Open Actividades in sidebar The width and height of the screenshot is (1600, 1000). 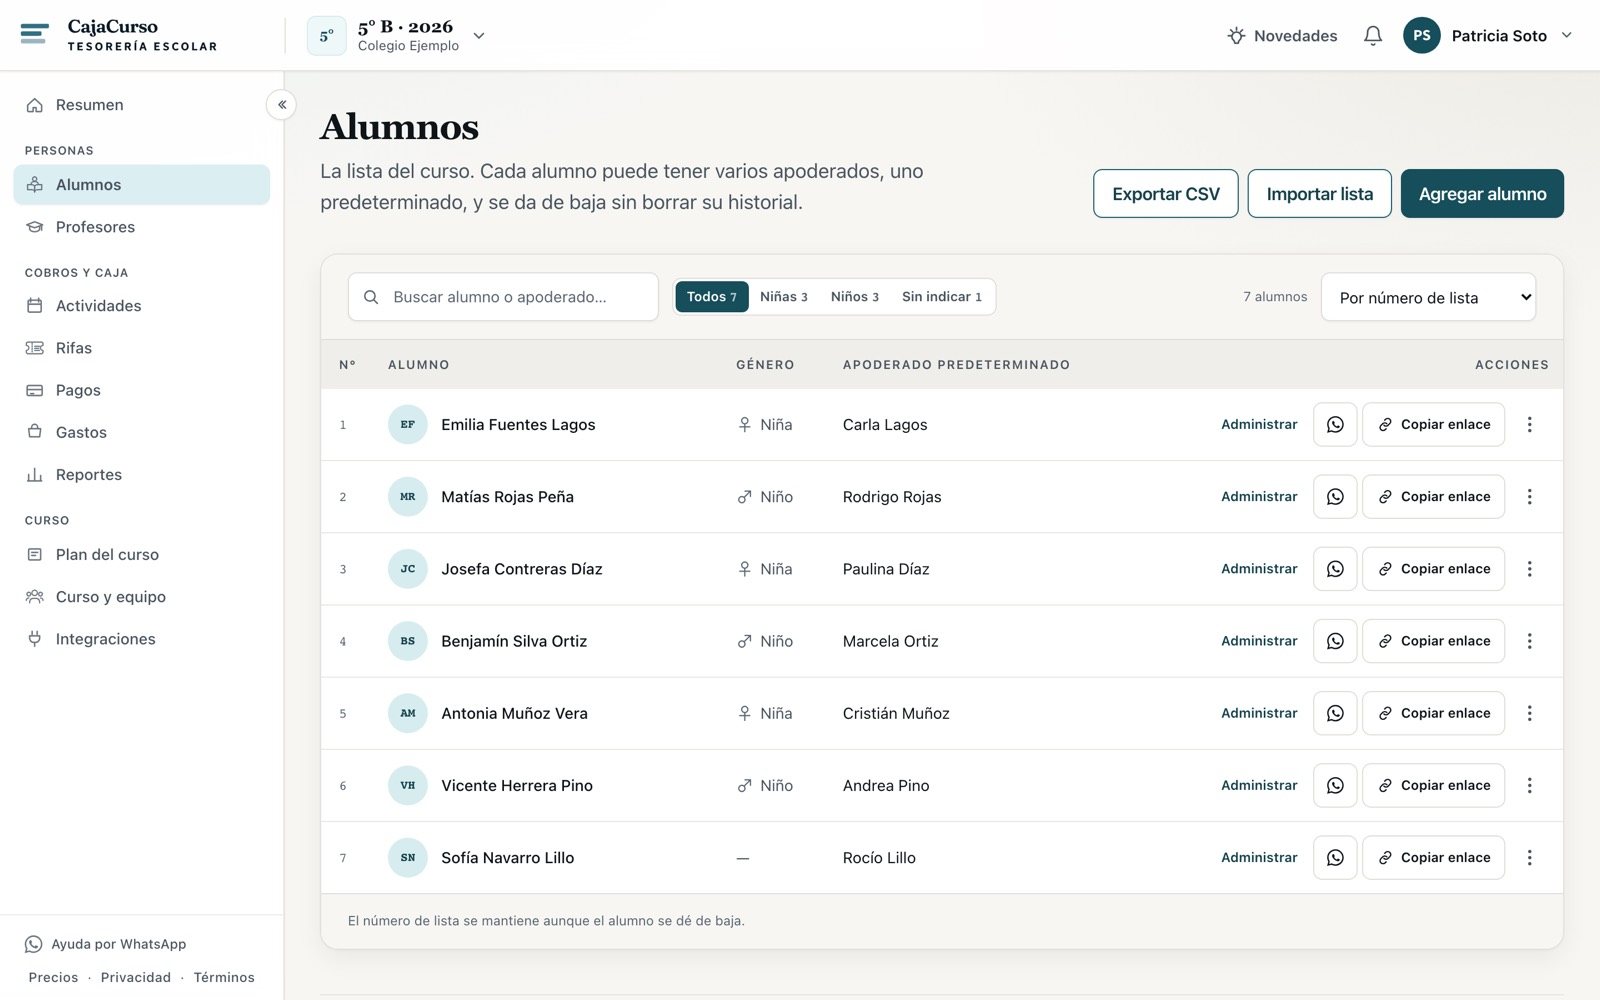[x=142, y=306]
